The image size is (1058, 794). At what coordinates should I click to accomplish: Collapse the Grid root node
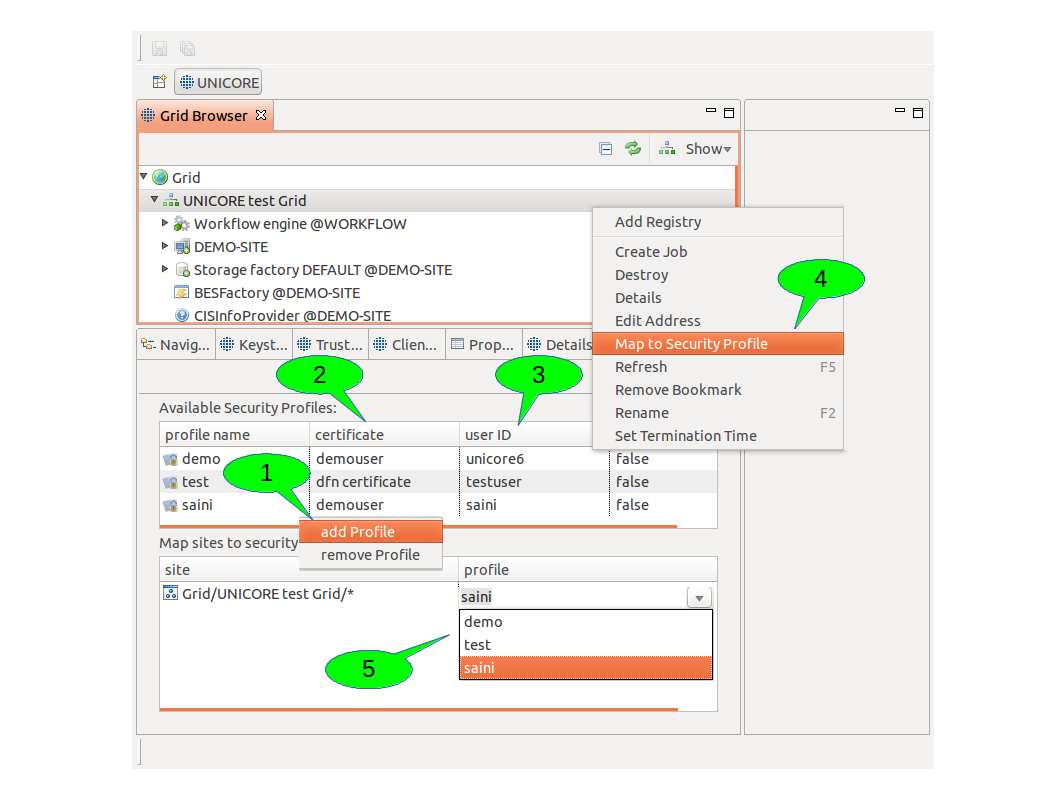point(144,177)
